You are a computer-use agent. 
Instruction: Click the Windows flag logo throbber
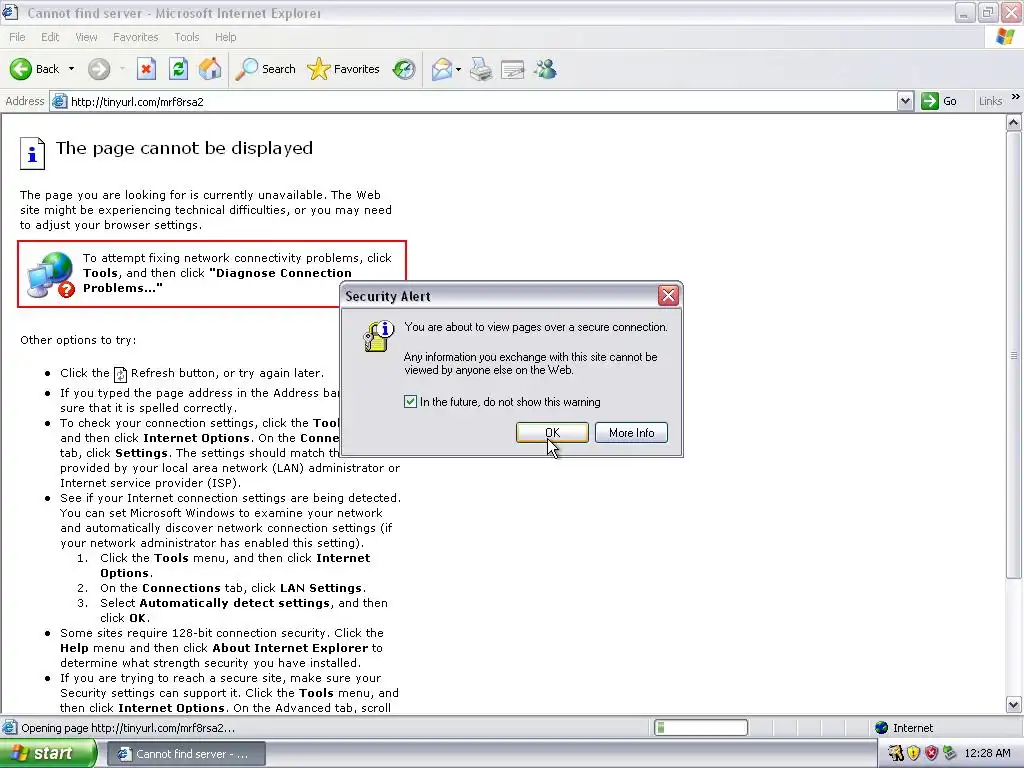[x=1006, y=37]
